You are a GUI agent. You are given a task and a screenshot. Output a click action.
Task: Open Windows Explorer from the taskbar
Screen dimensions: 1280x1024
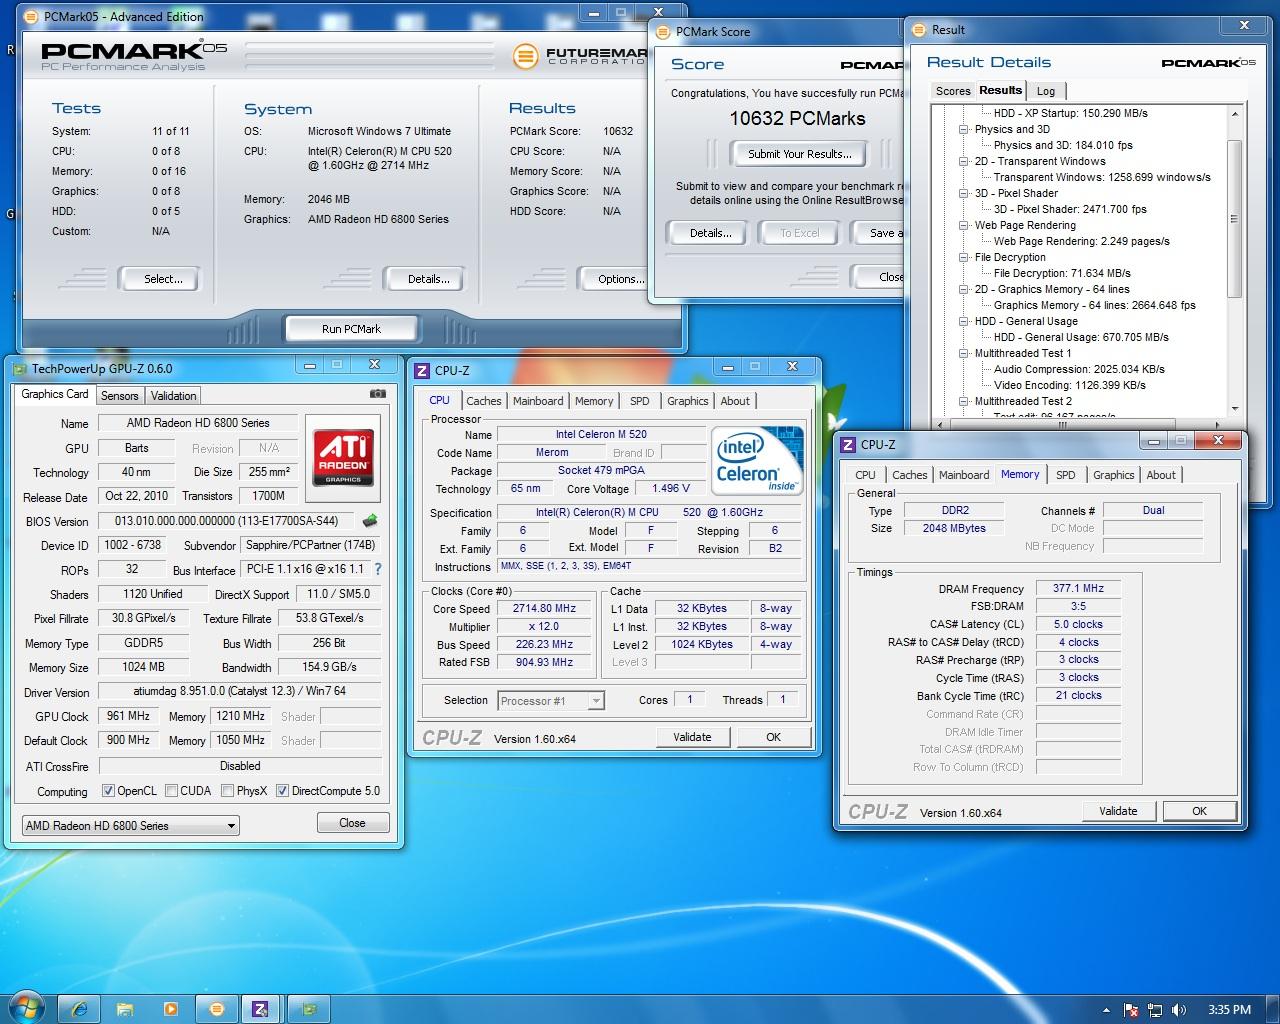tap(125, 1009)
